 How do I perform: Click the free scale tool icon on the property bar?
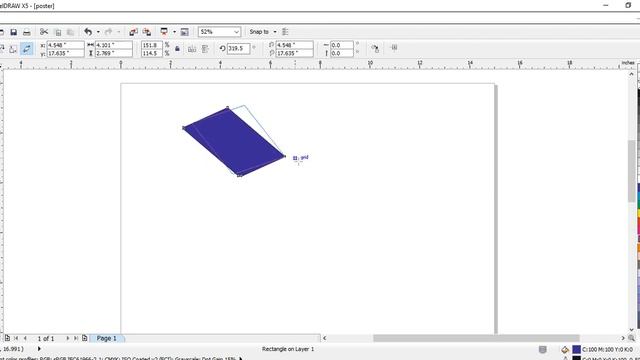click(13, 49)
